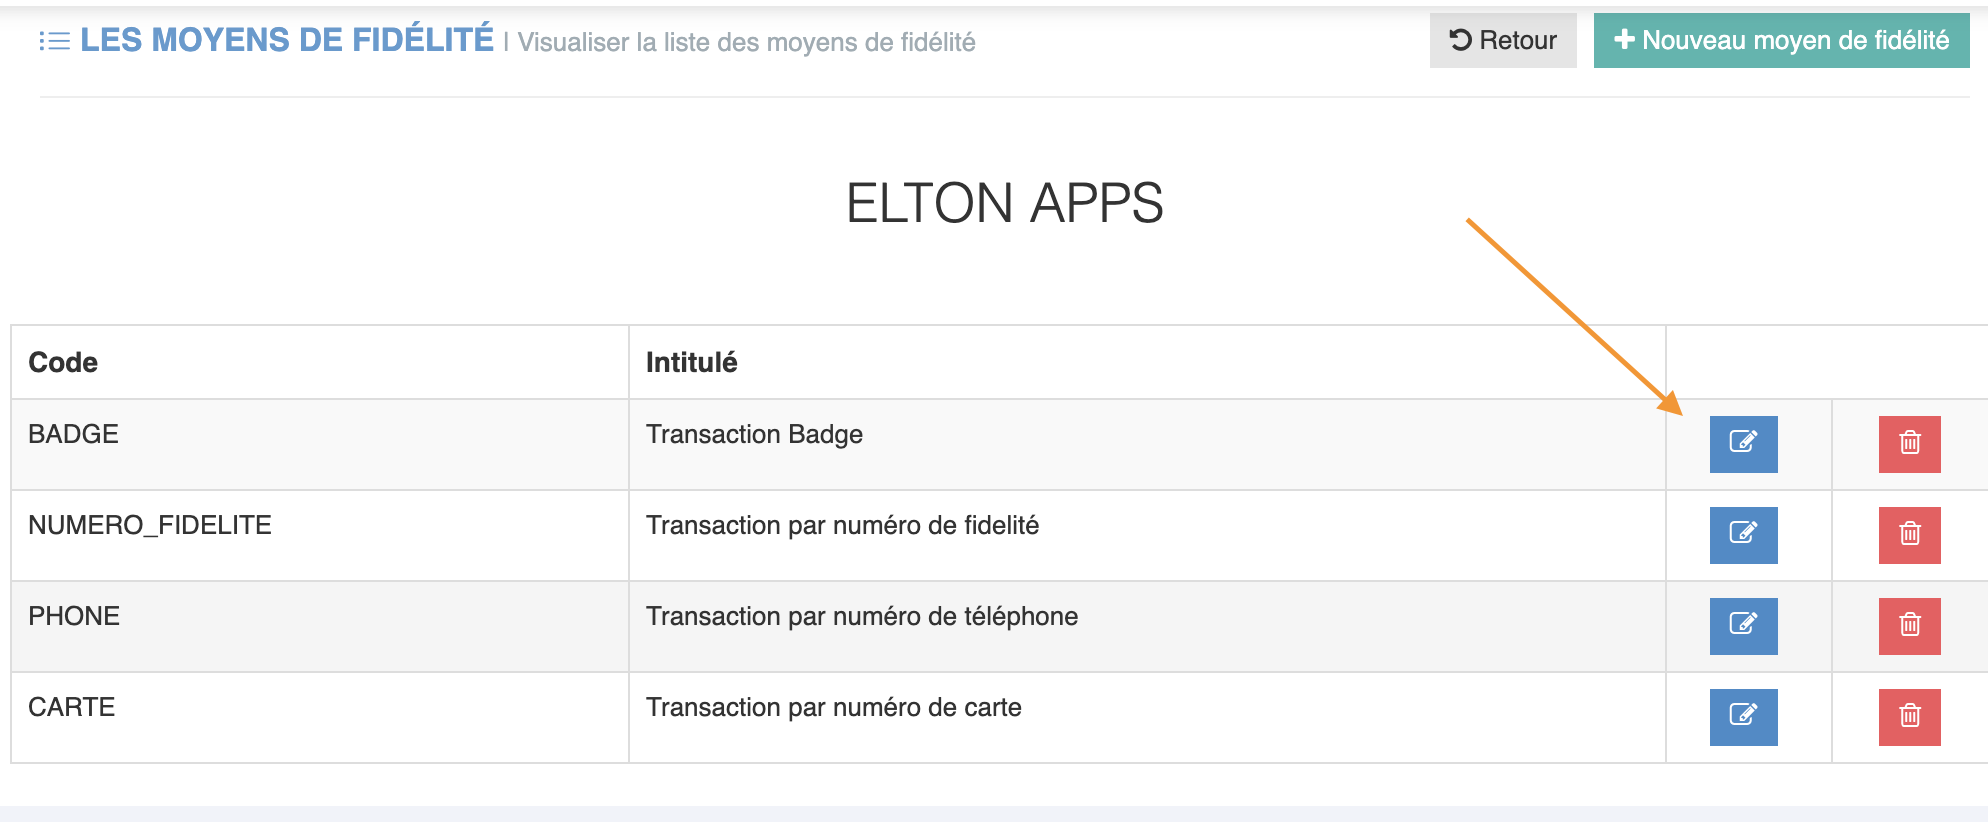Viewport: 1988px width, 822px height.
Task: Click the LES MOYENS DE FIDÉLITÉ title
Action: tap(287, 40)
